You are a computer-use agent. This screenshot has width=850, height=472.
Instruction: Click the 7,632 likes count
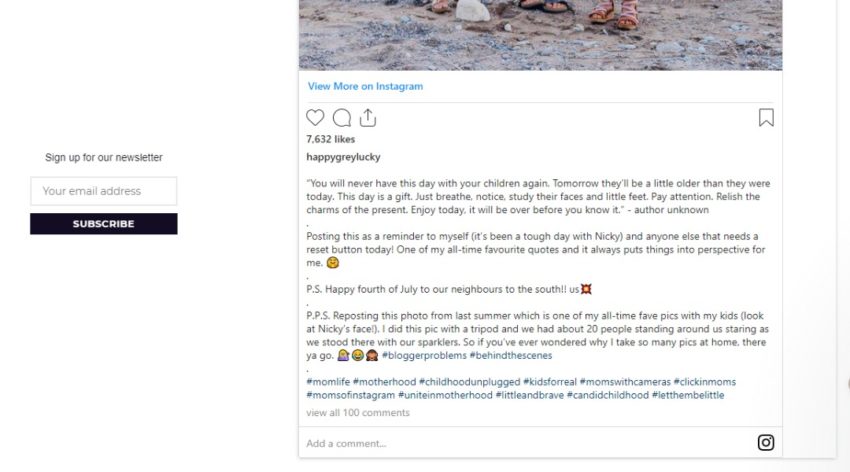331,139
